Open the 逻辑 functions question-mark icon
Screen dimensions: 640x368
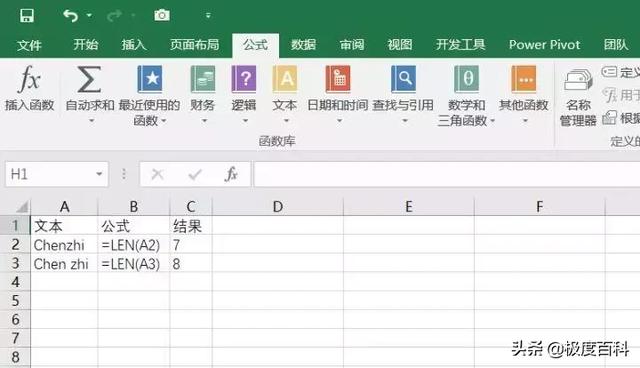pyautogui.click(x=244, y=79)
